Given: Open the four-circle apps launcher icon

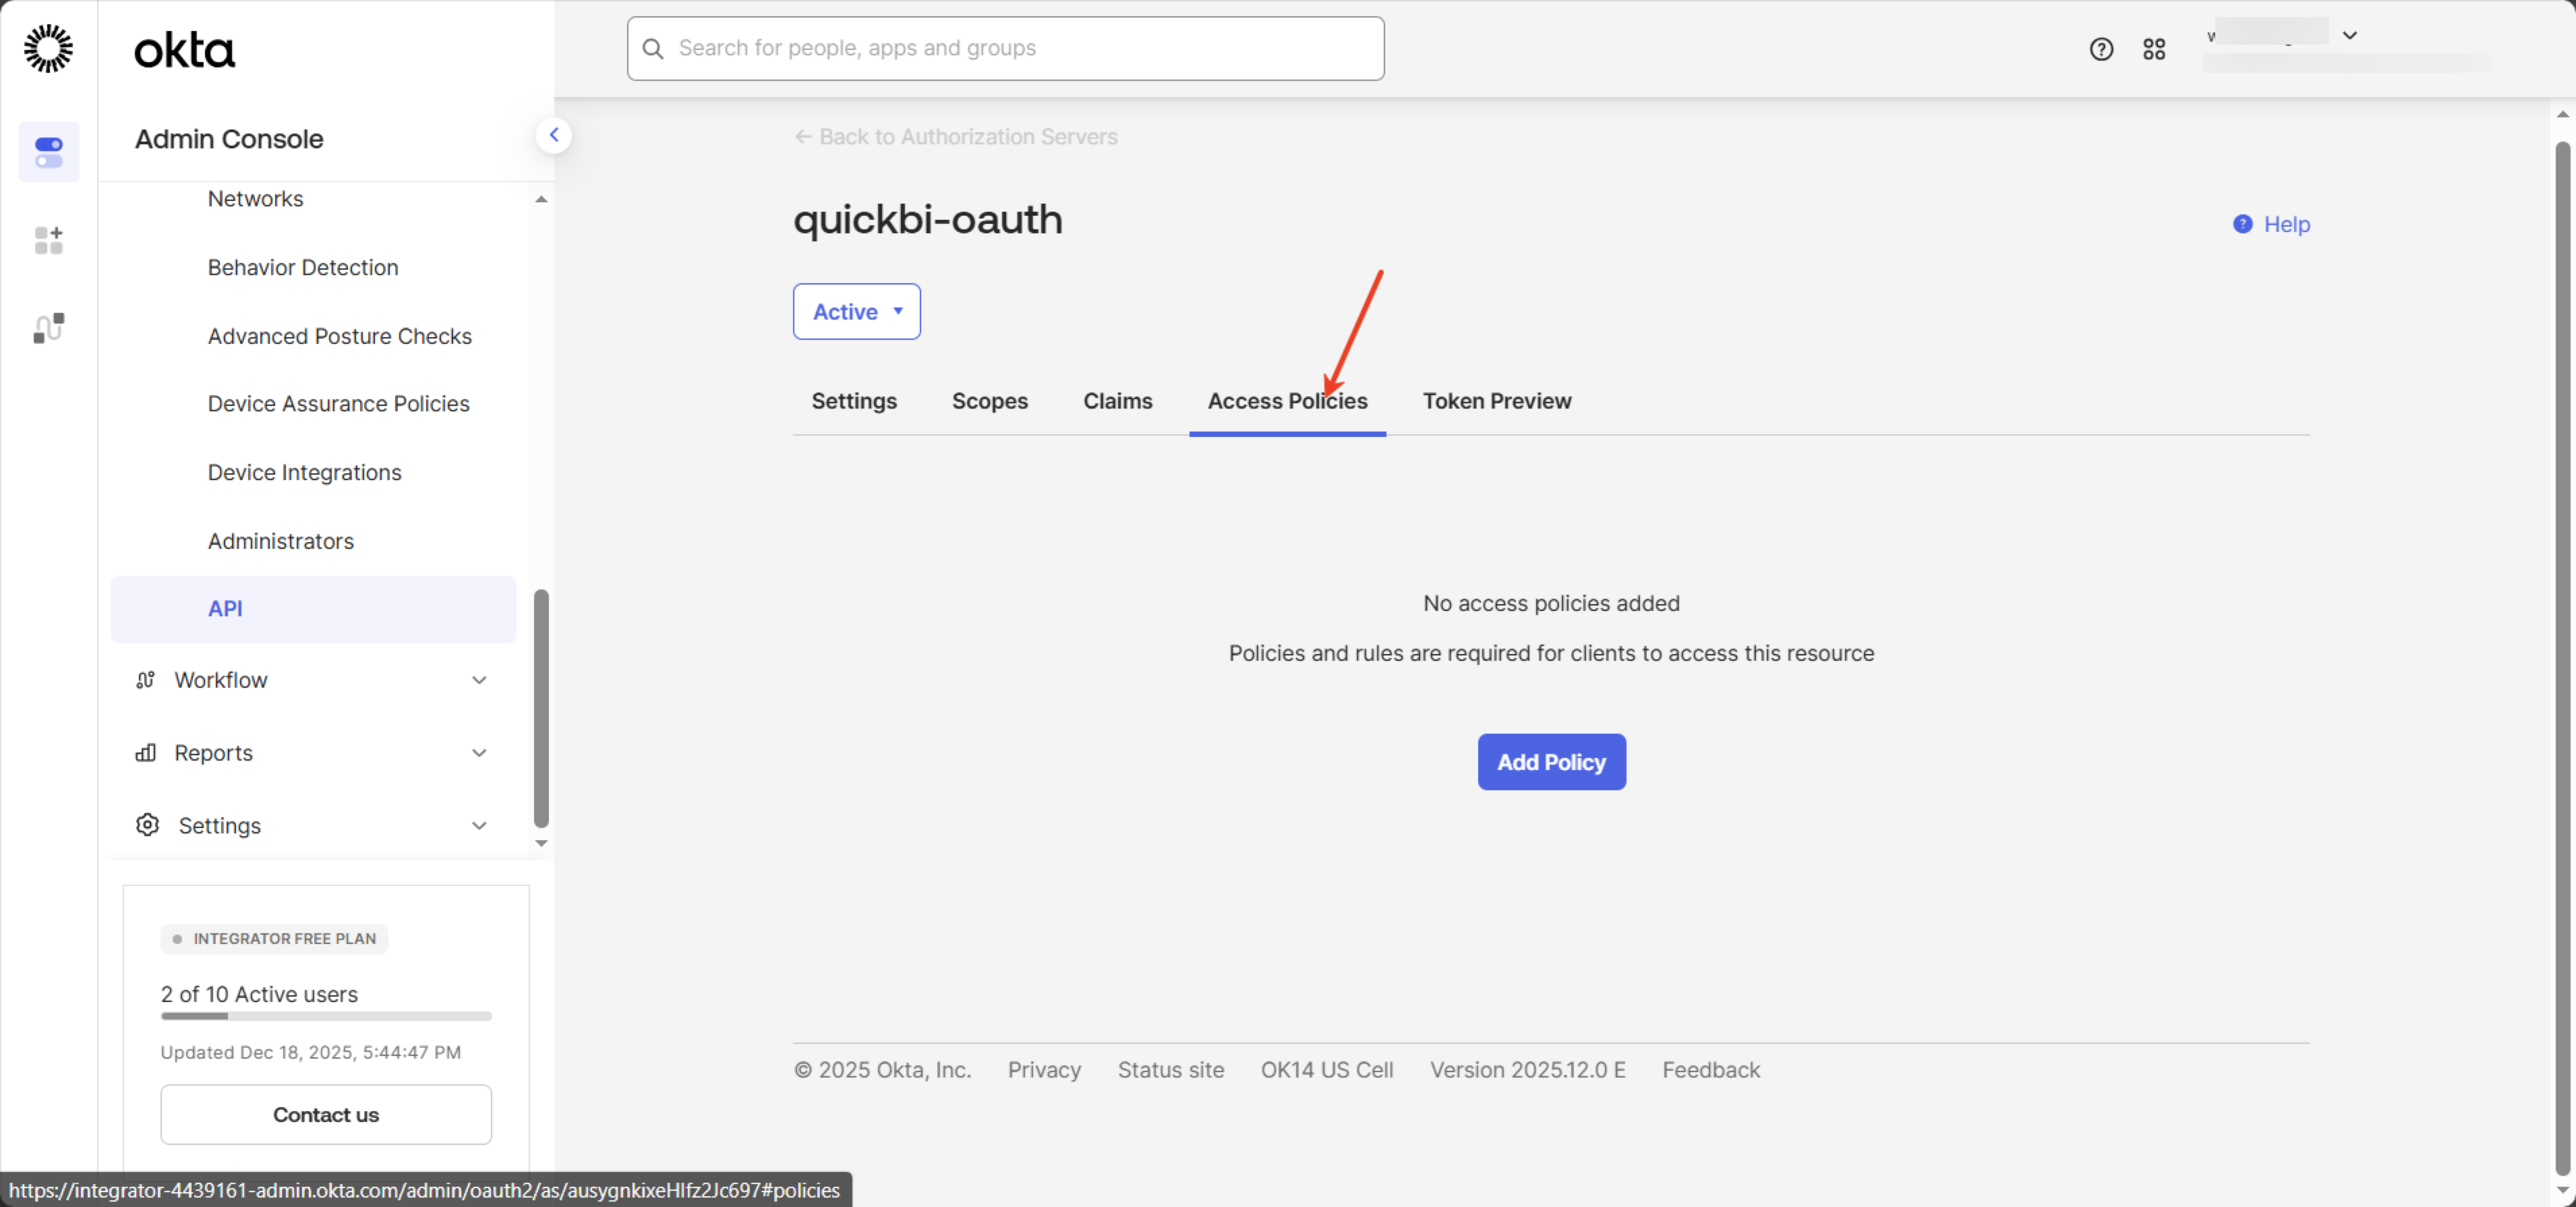Looking at the screenshot, I should pos(2154,49).
